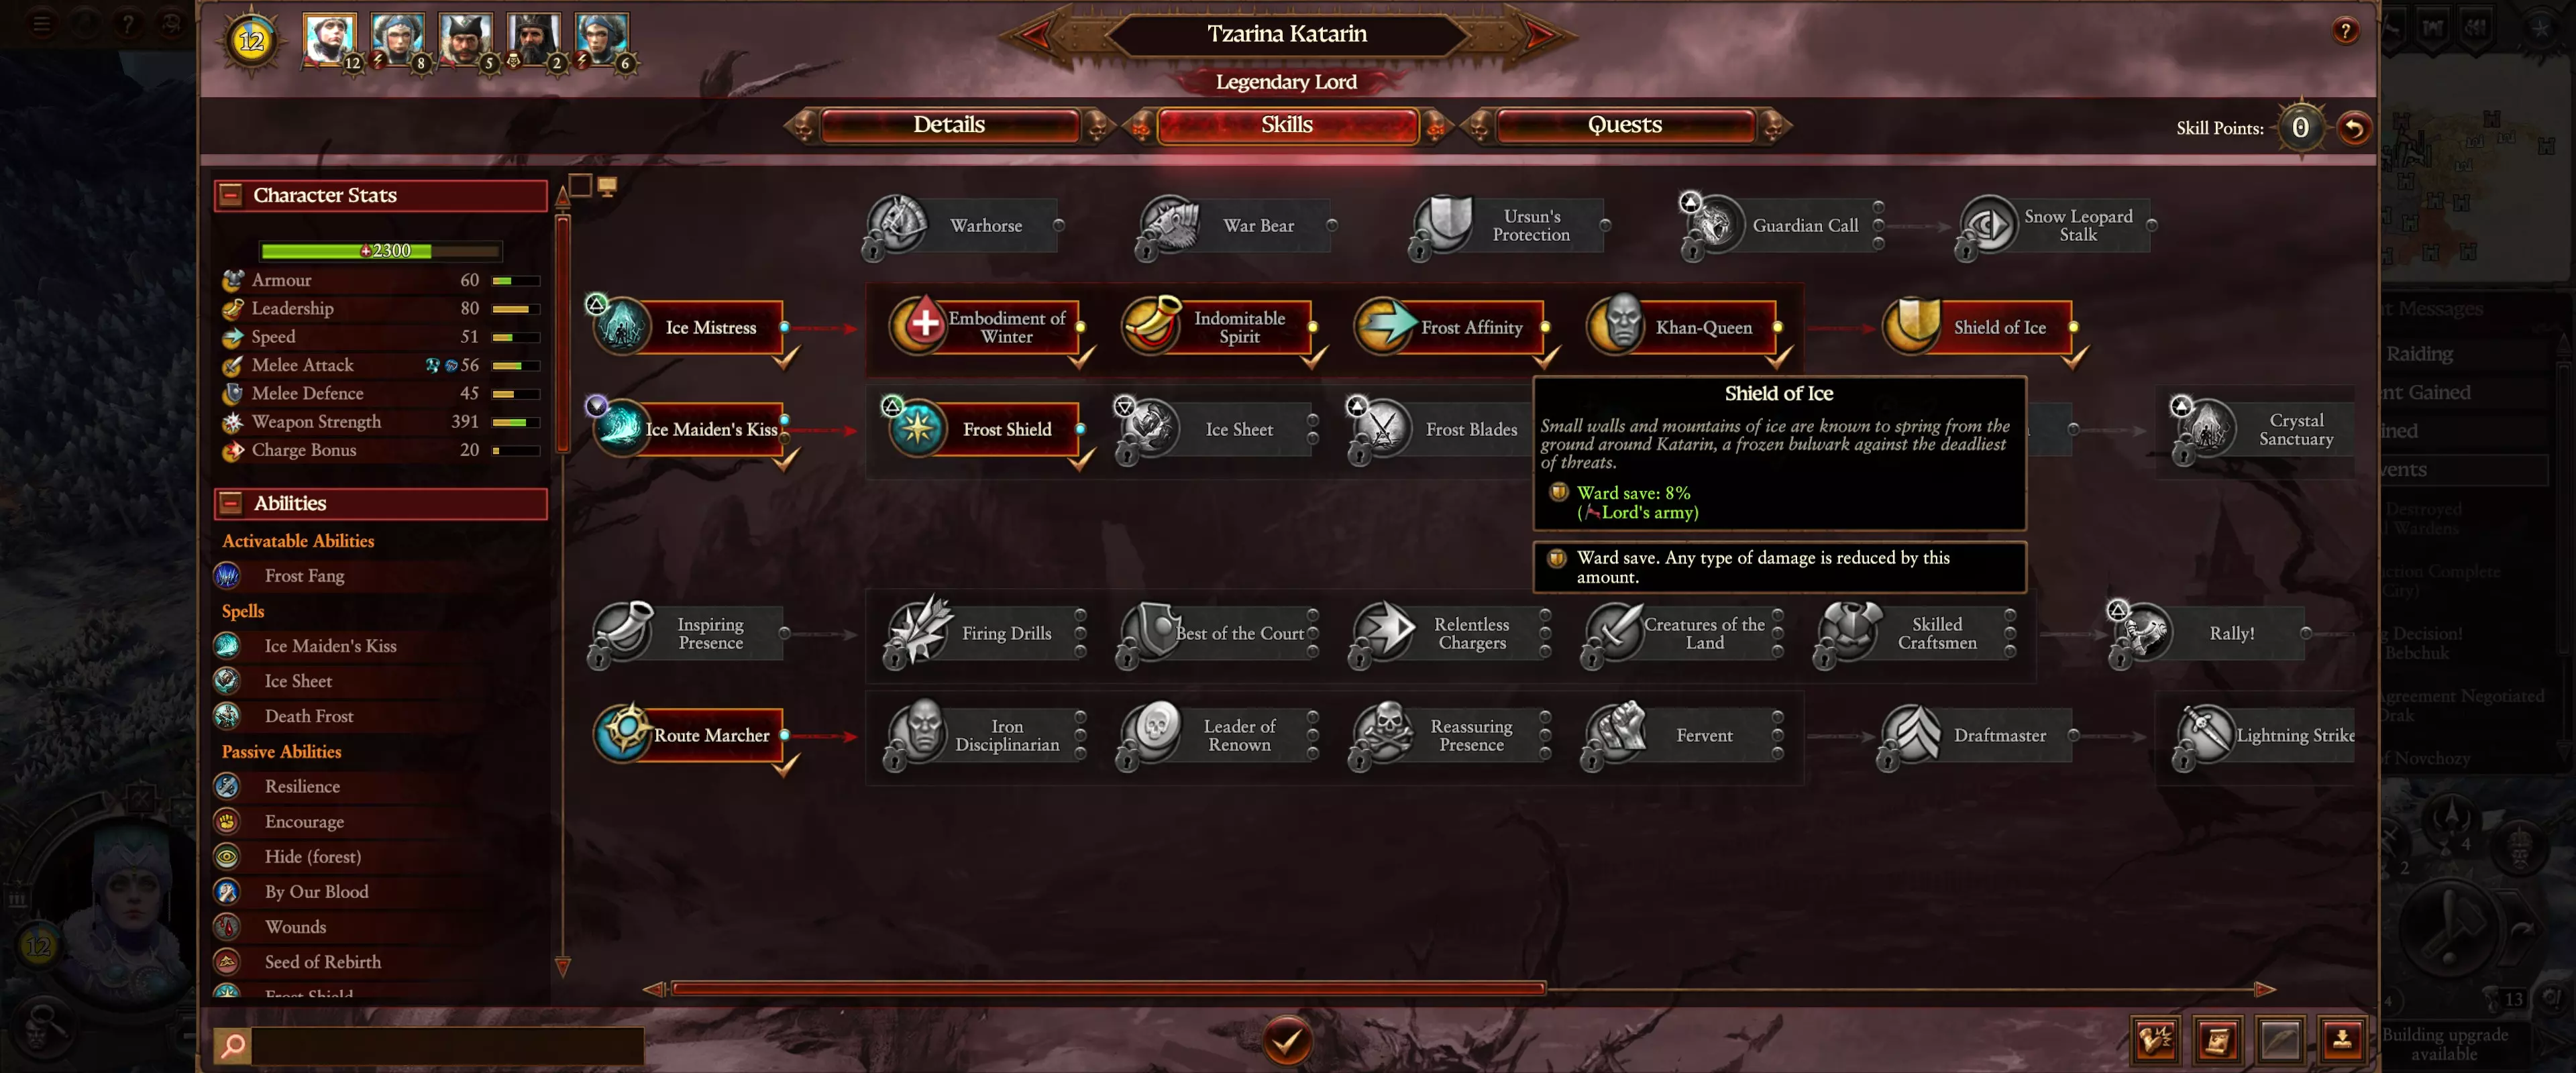The width and height of the screenshot is (2576, 1073).
Task: Collapse the Abilities section
Action: pyautogui.click(x=231, y=503)
